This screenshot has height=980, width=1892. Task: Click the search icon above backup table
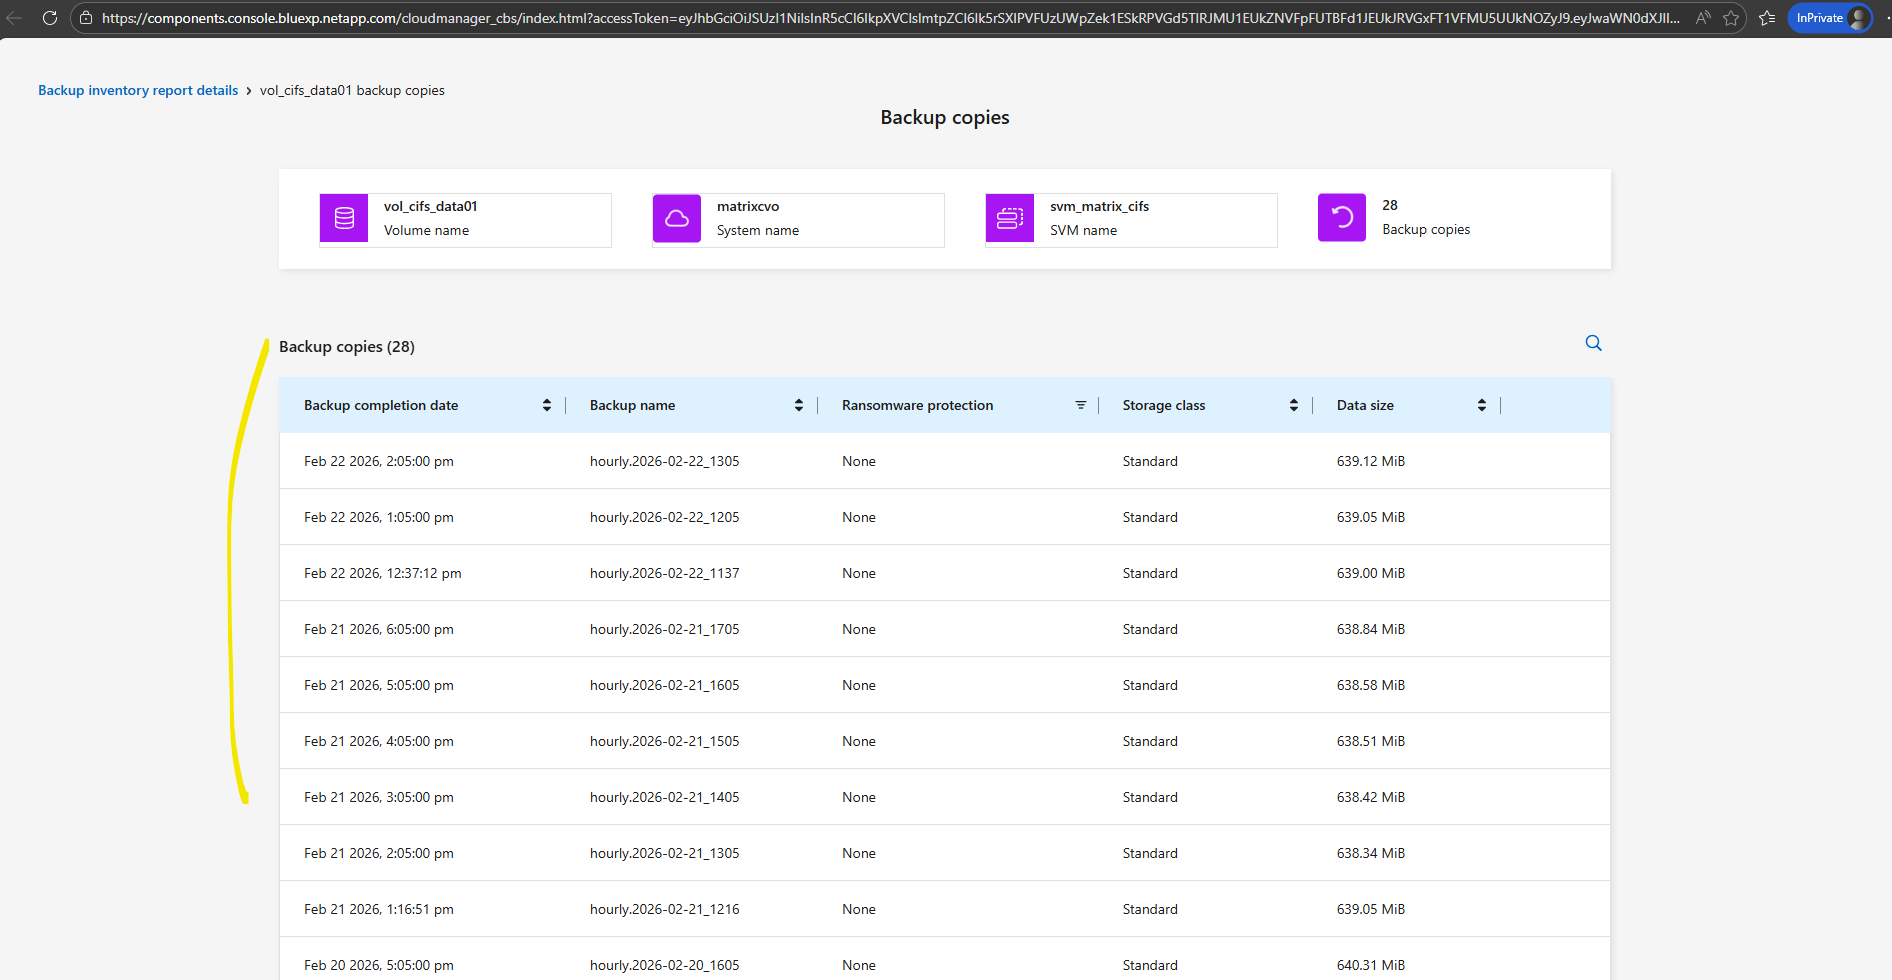tap(1593, 343)
